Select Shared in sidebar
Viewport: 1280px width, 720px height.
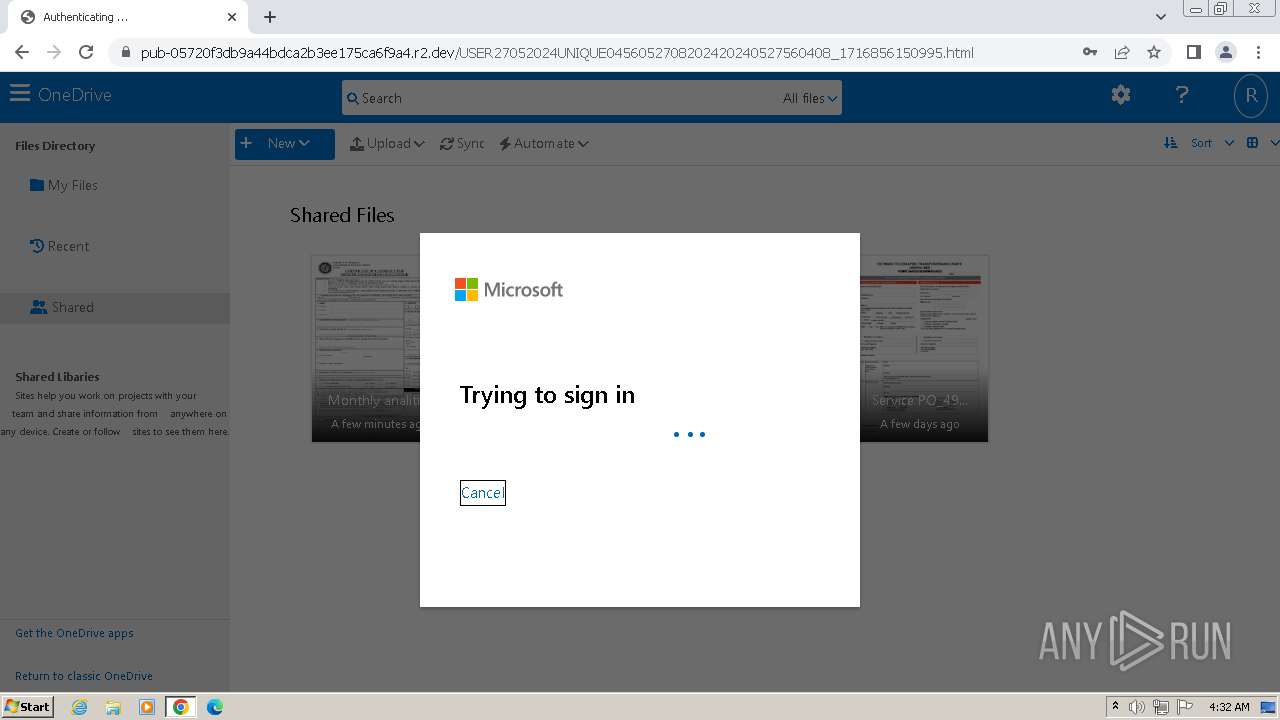[x=62, y=307]
